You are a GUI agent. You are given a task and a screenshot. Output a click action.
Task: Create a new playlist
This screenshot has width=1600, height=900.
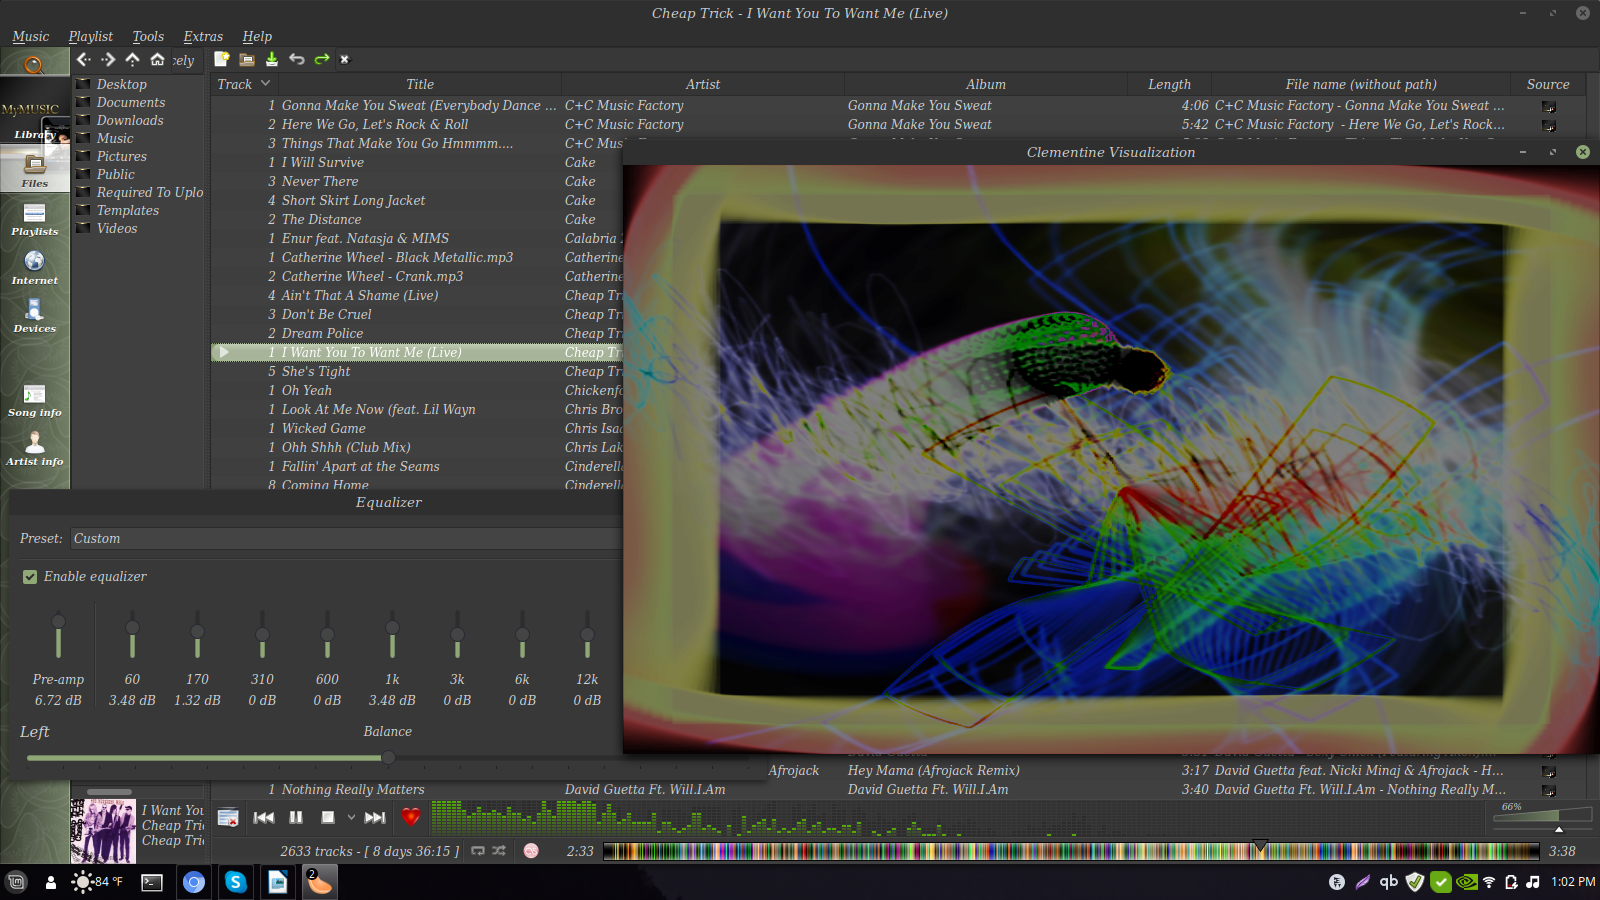[x=222, y=59]
